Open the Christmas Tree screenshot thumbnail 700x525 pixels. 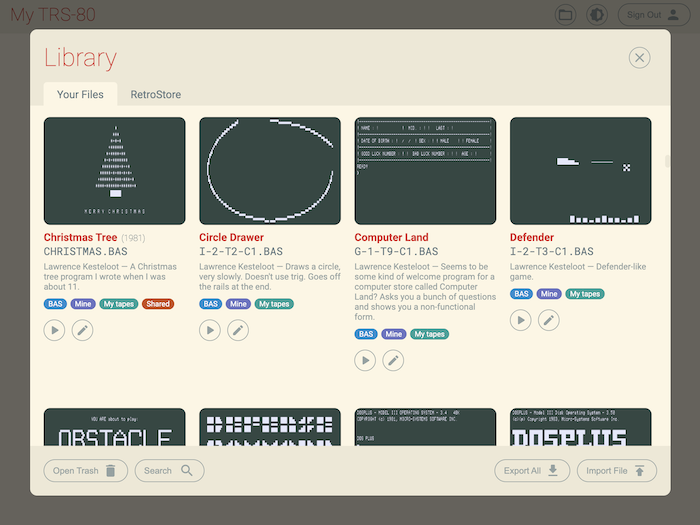[115, 171]
